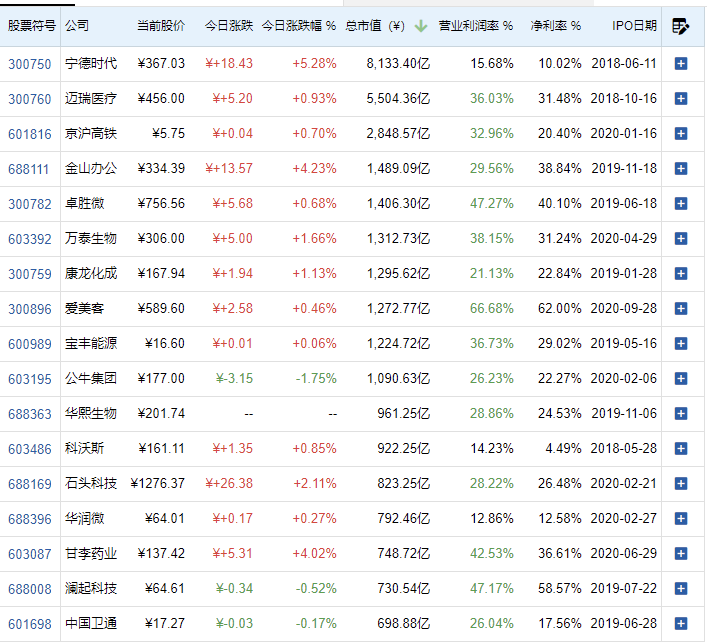The width and height of the screenshot is (707, 642).
Task: Expand the plus icon for 京沪高铁 row
Action: [681, 133]
